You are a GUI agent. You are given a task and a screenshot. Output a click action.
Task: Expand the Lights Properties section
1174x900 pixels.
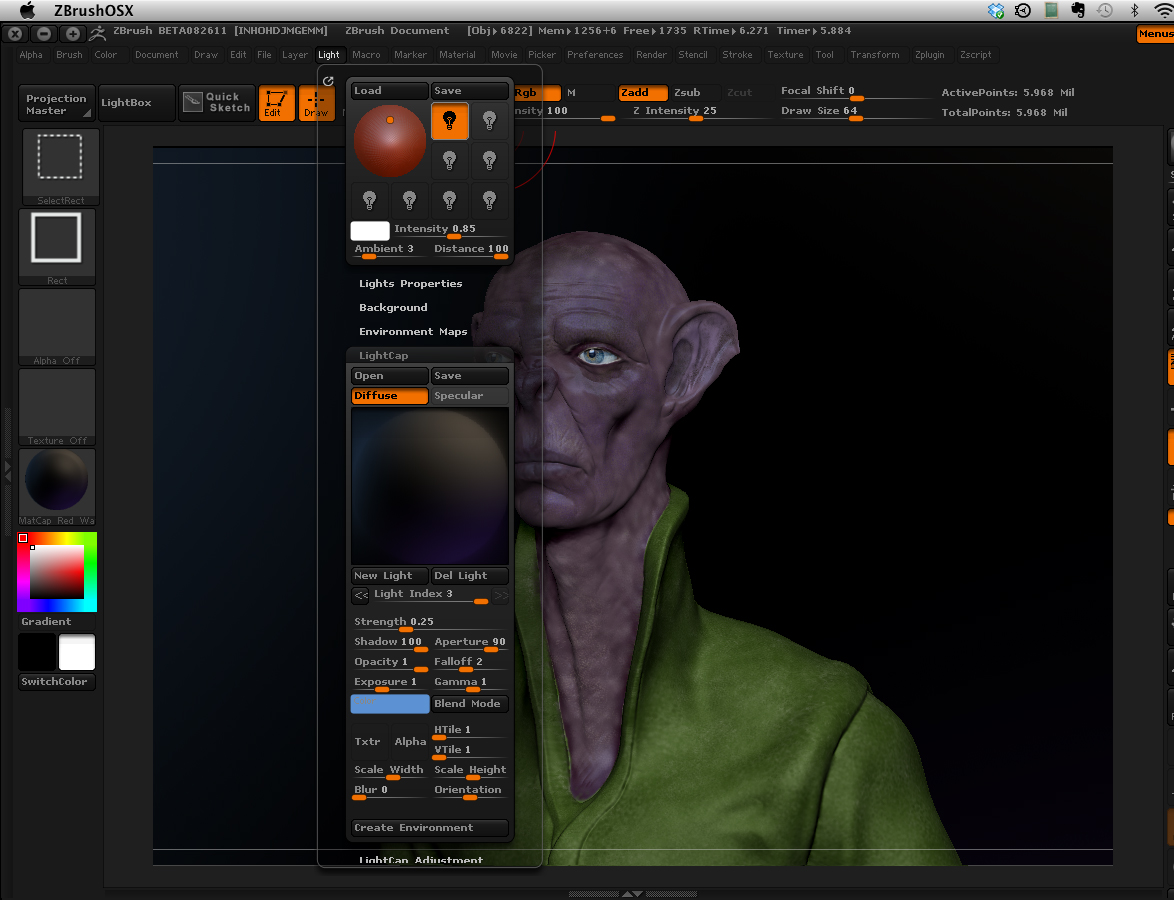click(410, 283)
